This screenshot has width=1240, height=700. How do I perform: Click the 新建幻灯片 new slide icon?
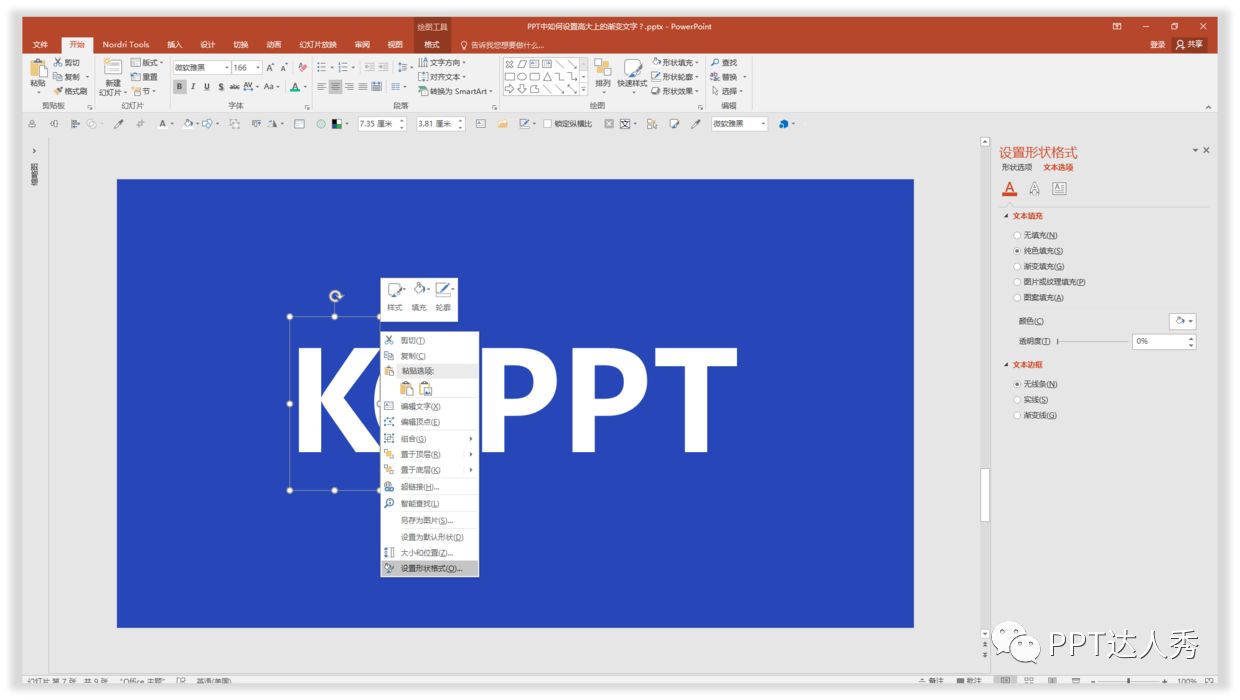pos(112,67)
